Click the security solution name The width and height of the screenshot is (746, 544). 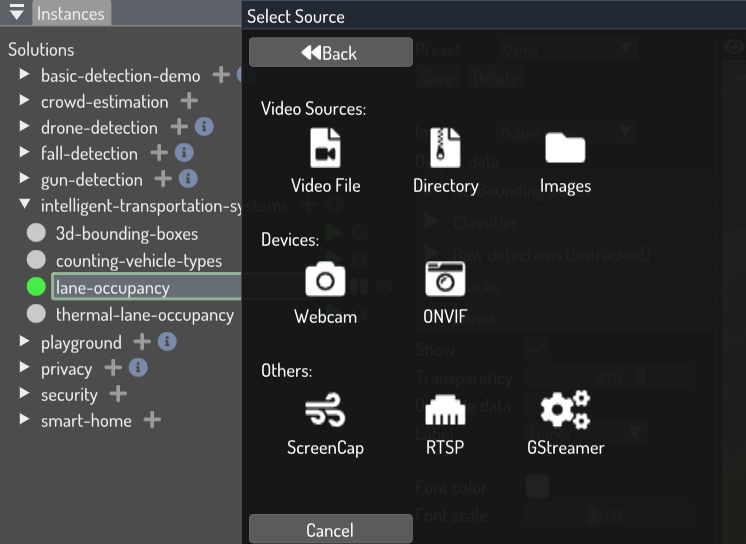point(69,395)
